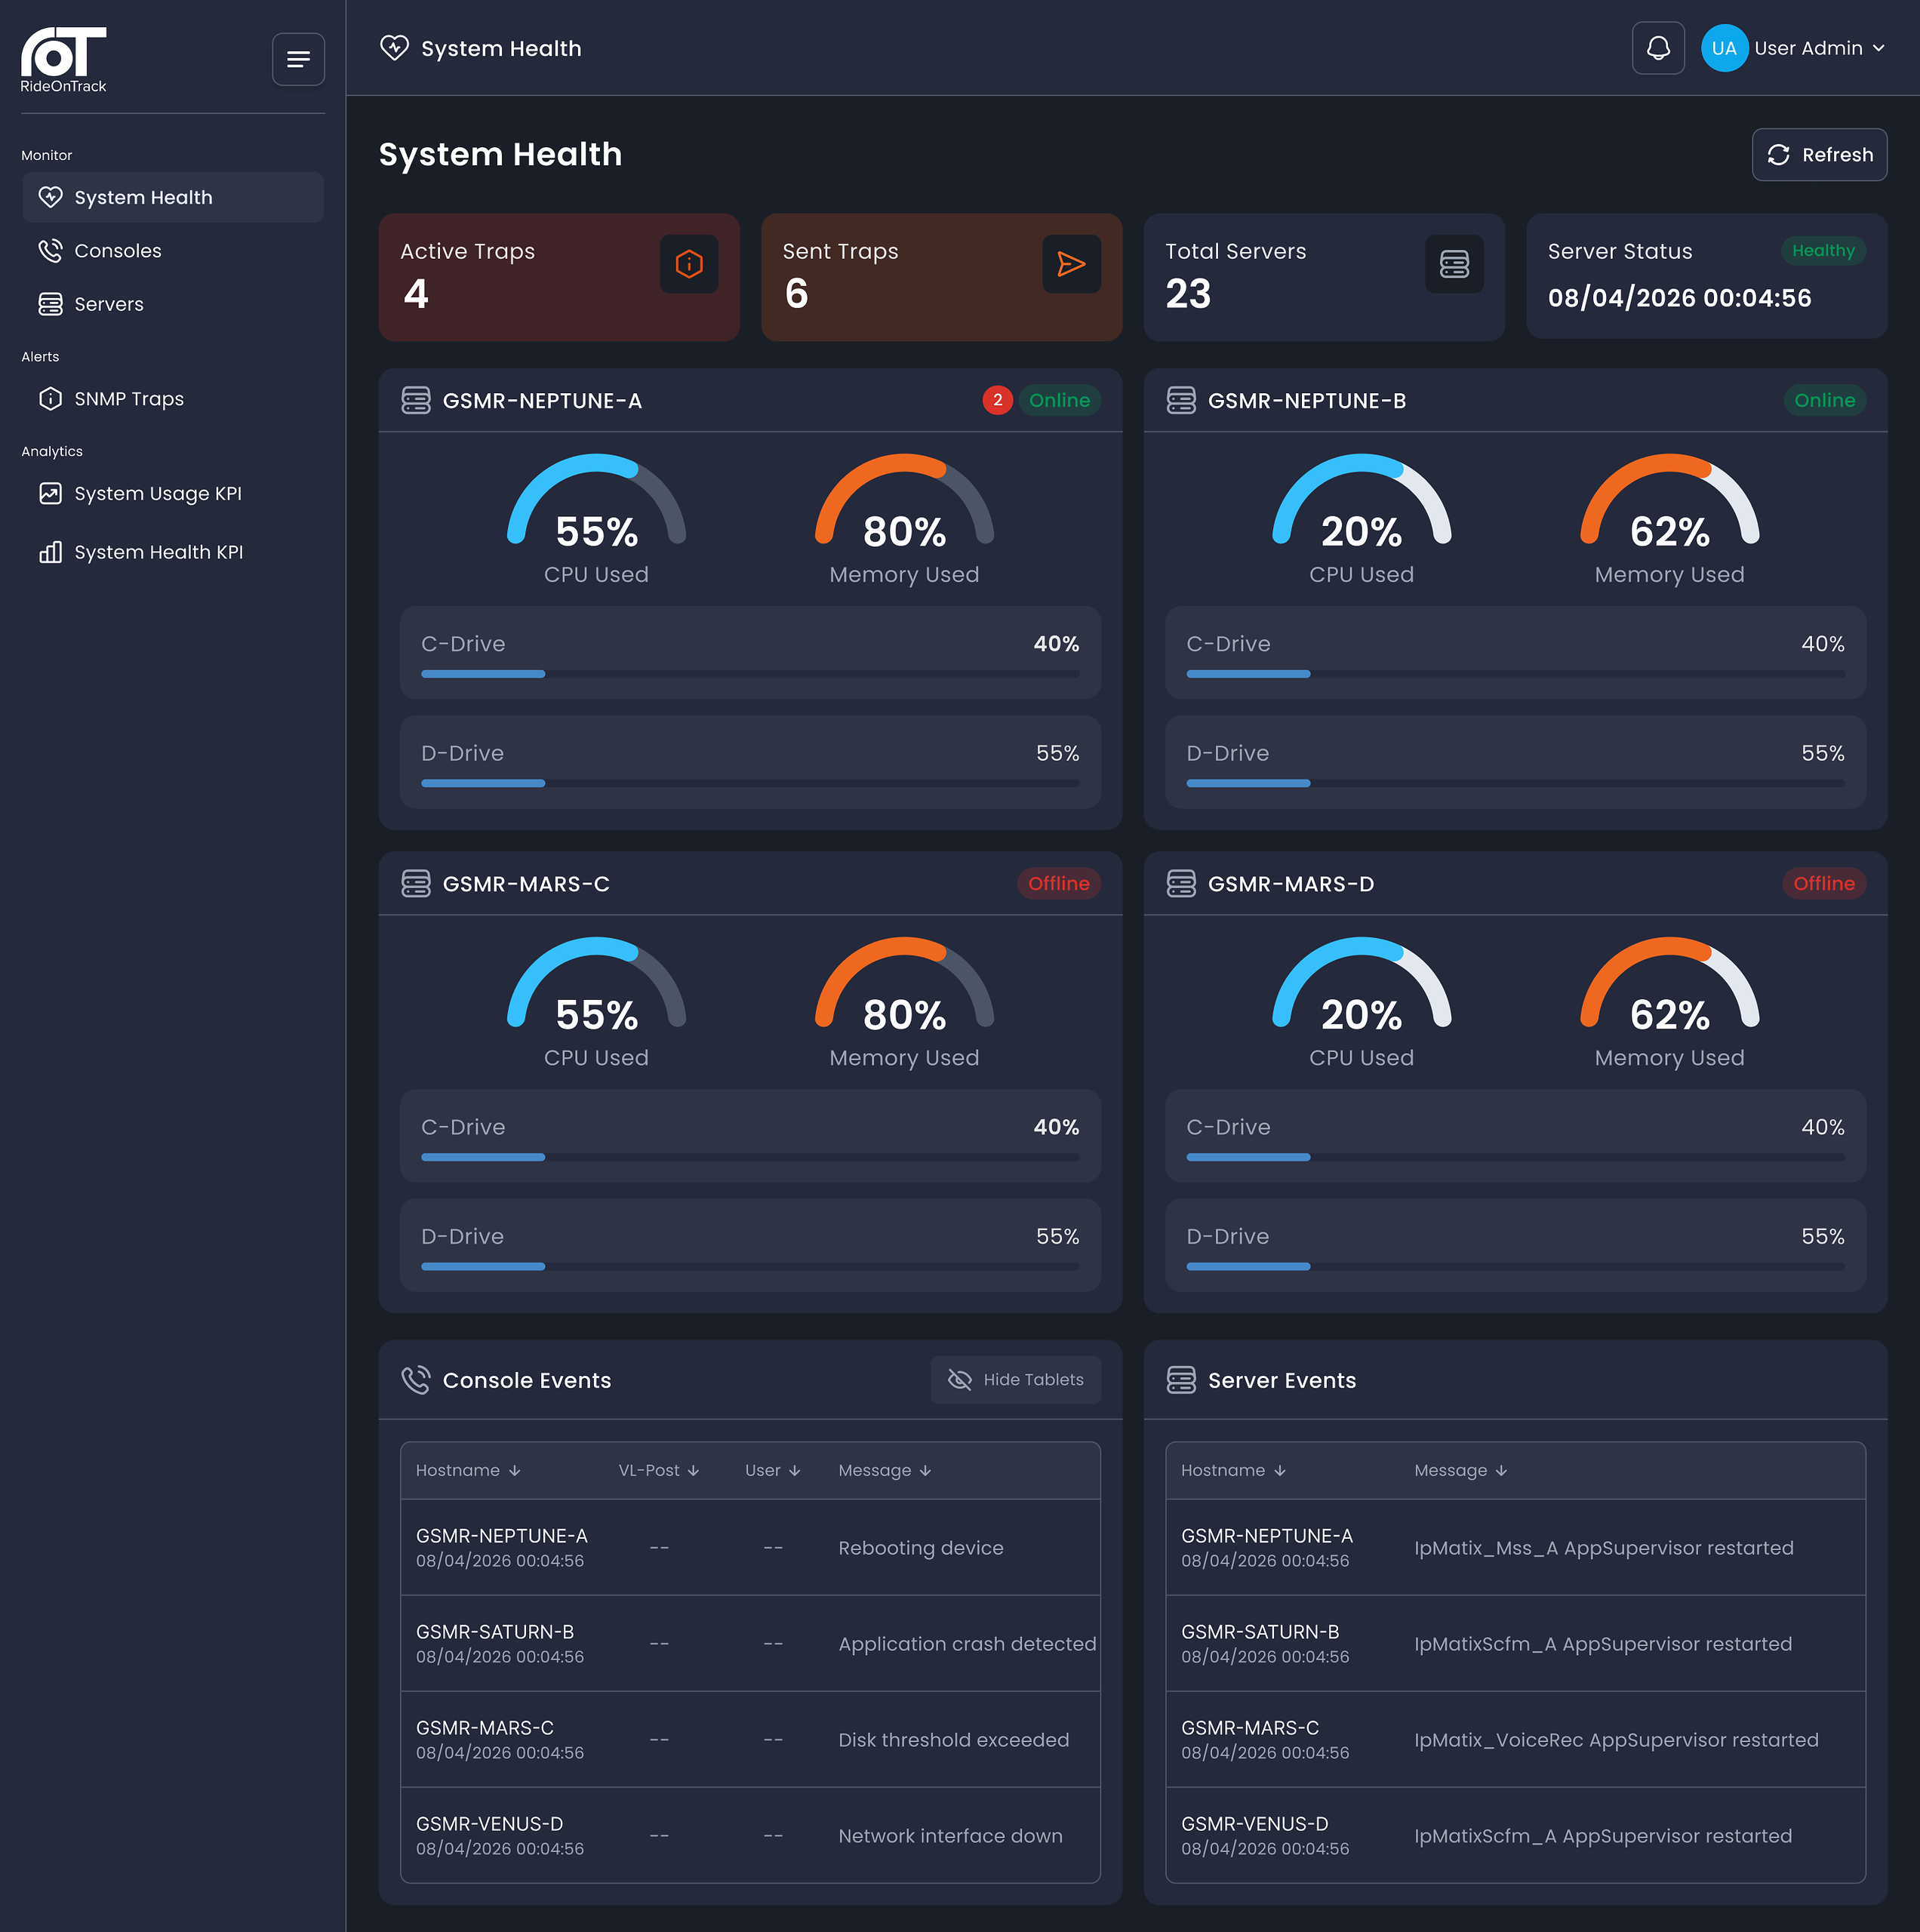1920x1932 pixels.
Task: Click the red 2 alert badge on GSMR-NEPTUNE-A
Action: (x=997, y=400)
